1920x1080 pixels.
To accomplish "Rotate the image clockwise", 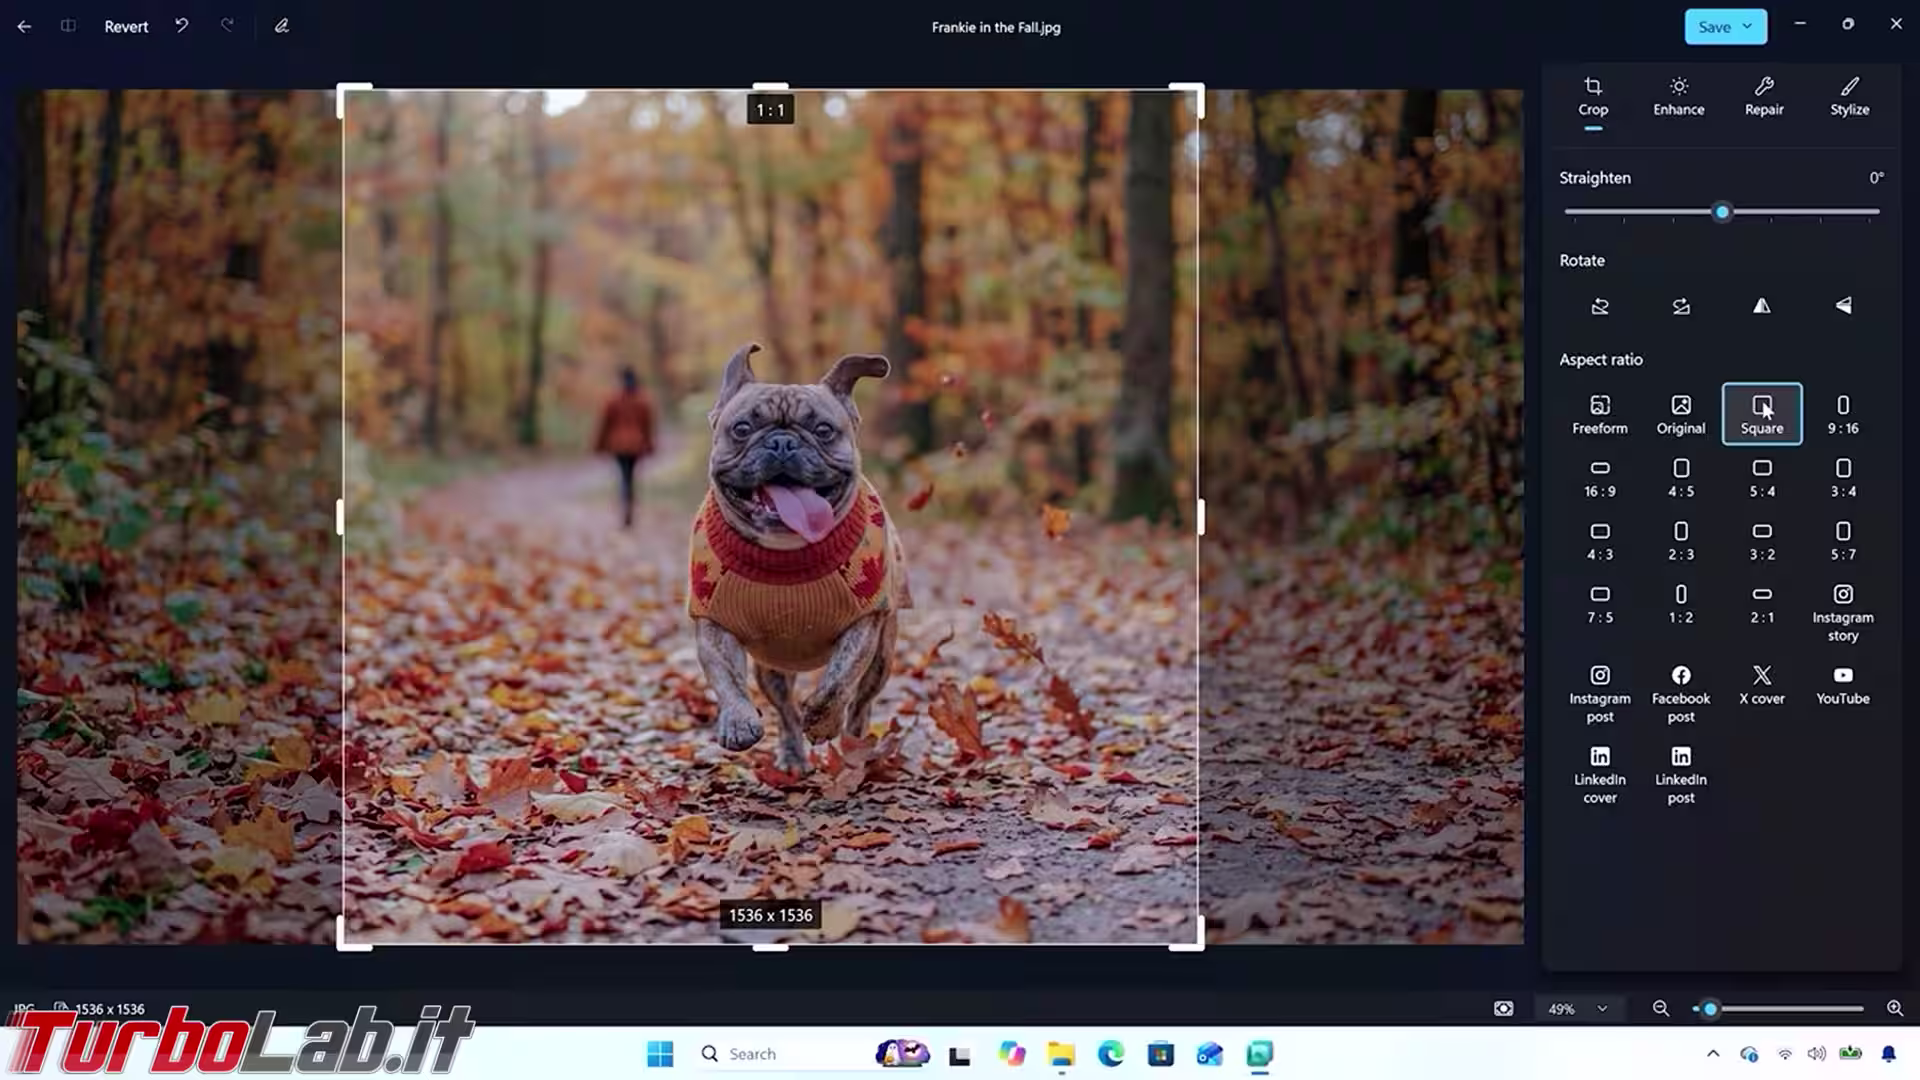I will 1681,306.
